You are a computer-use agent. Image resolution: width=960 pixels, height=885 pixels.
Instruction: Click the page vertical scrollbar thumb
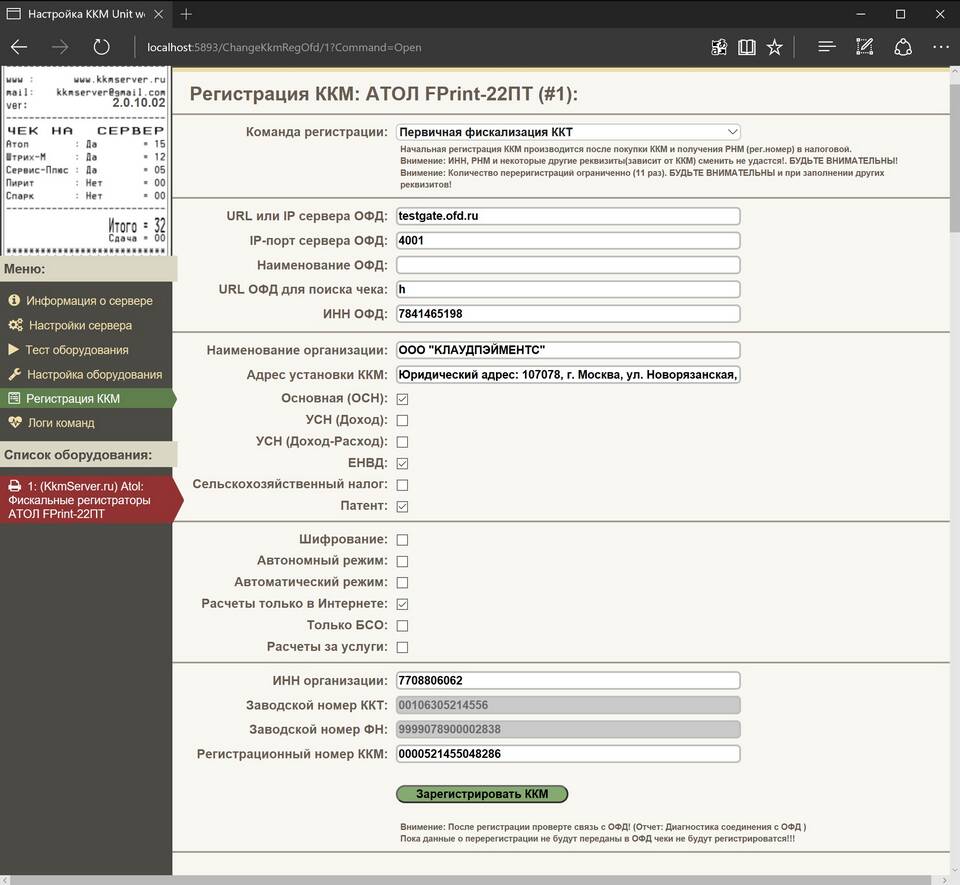pyautogui.click(x=954, y=158)
